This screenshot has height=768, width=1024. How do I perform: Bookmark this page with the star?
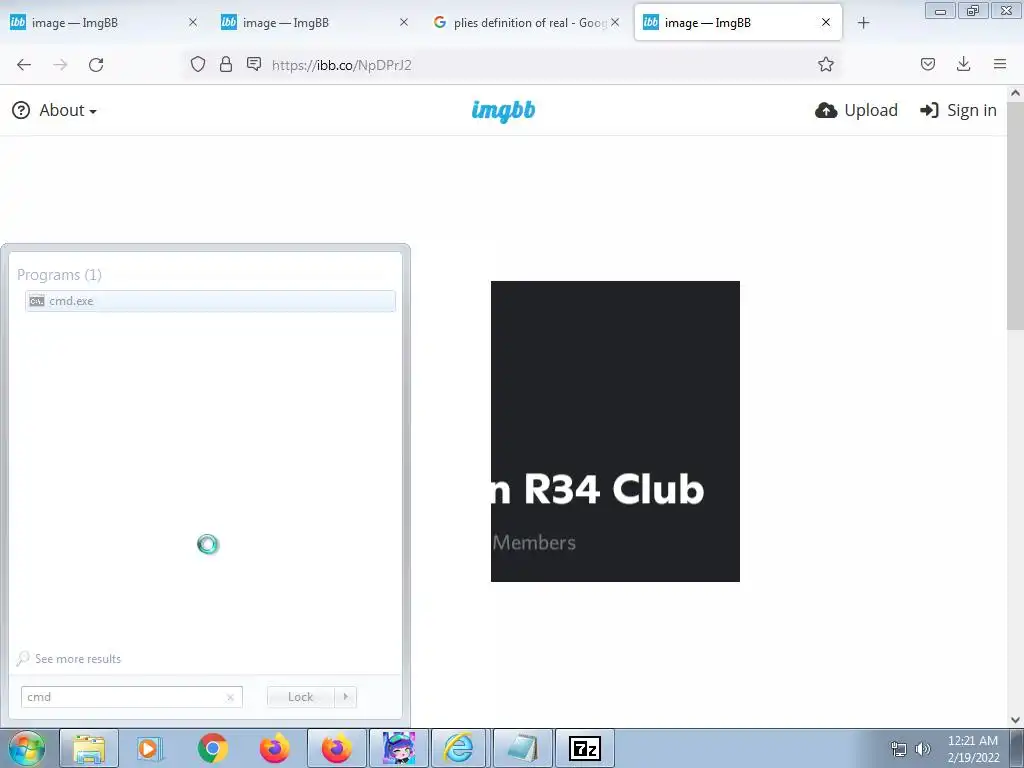(825, 64)
